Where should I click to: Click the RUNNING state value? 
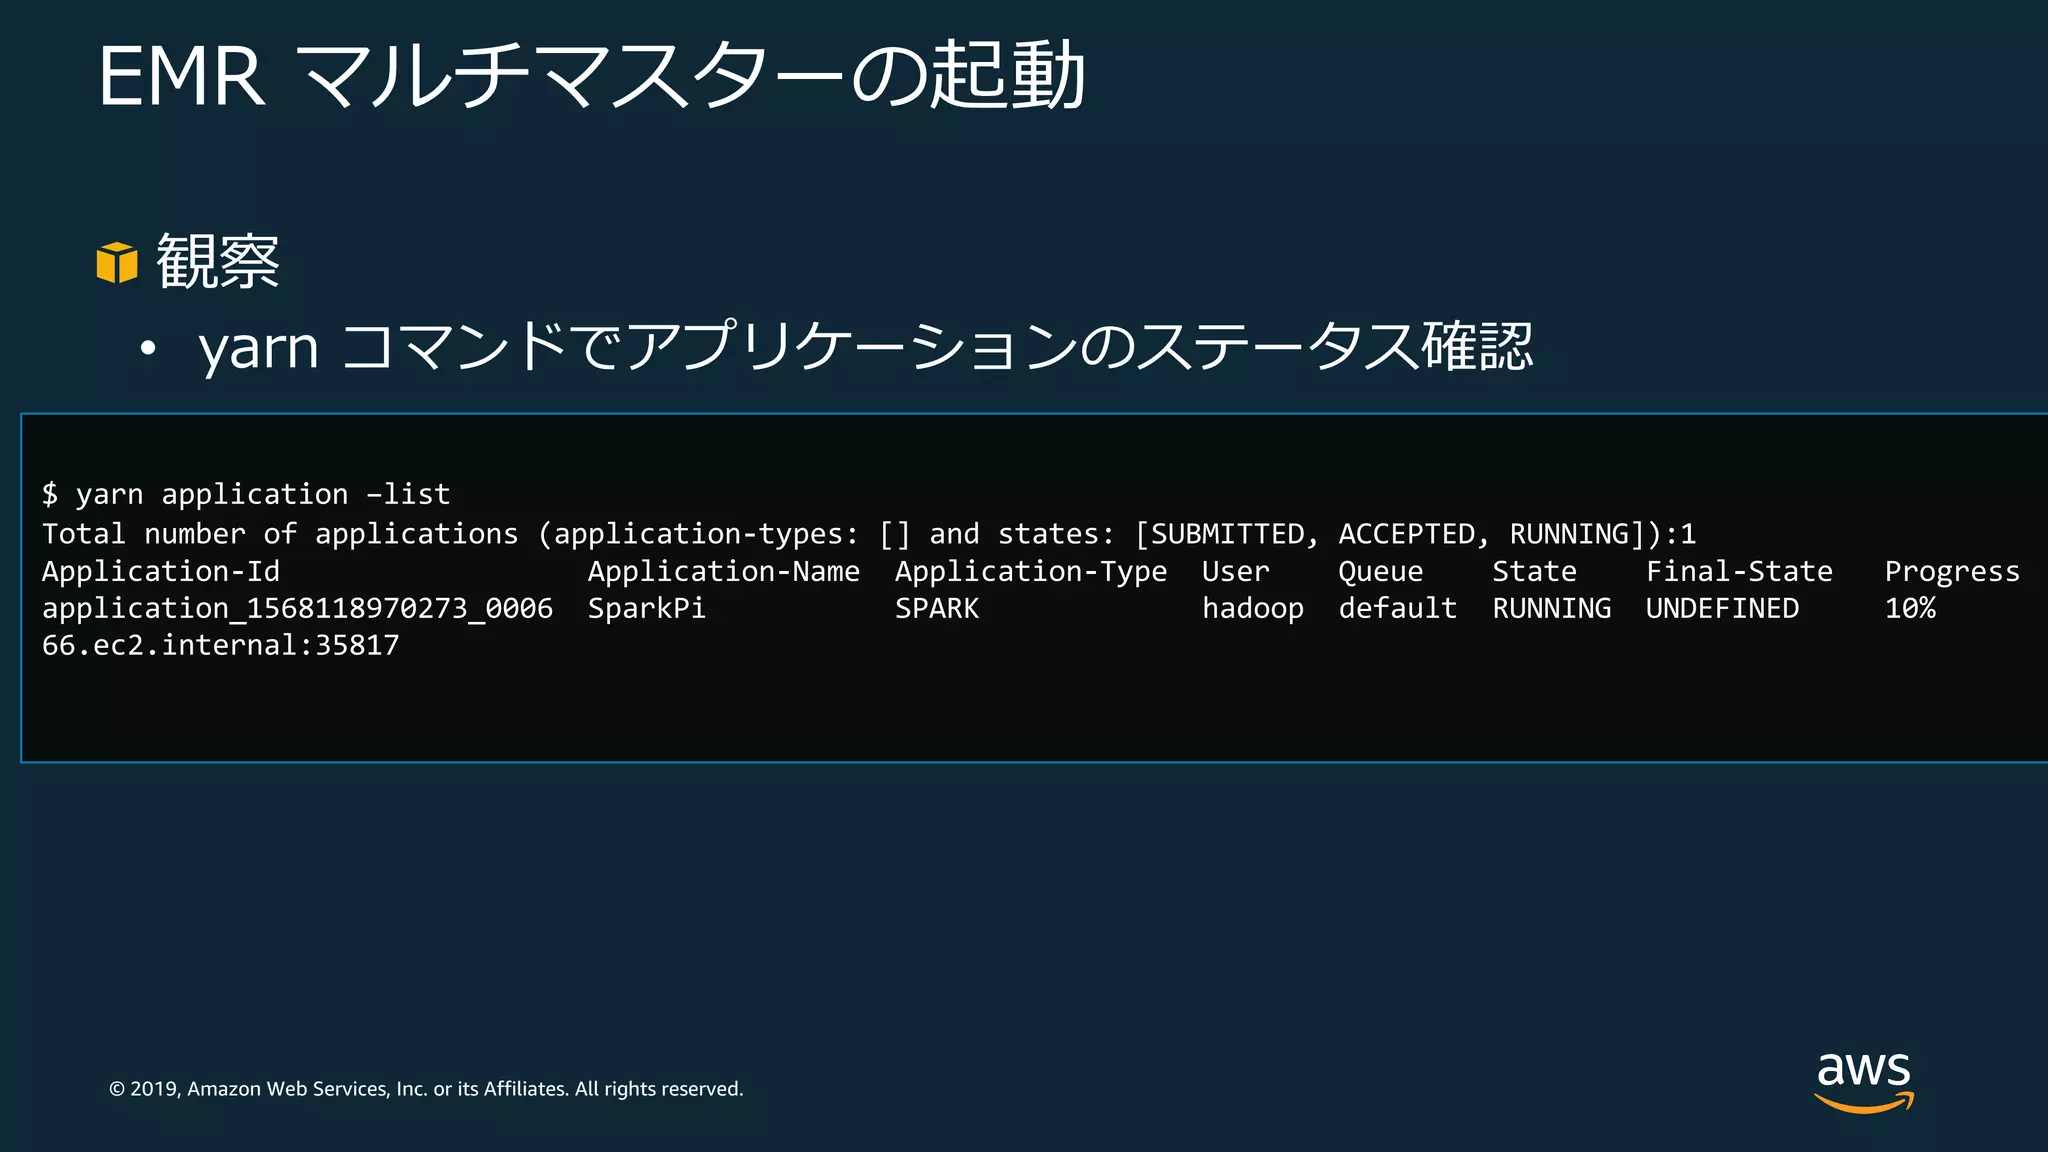1551,608
